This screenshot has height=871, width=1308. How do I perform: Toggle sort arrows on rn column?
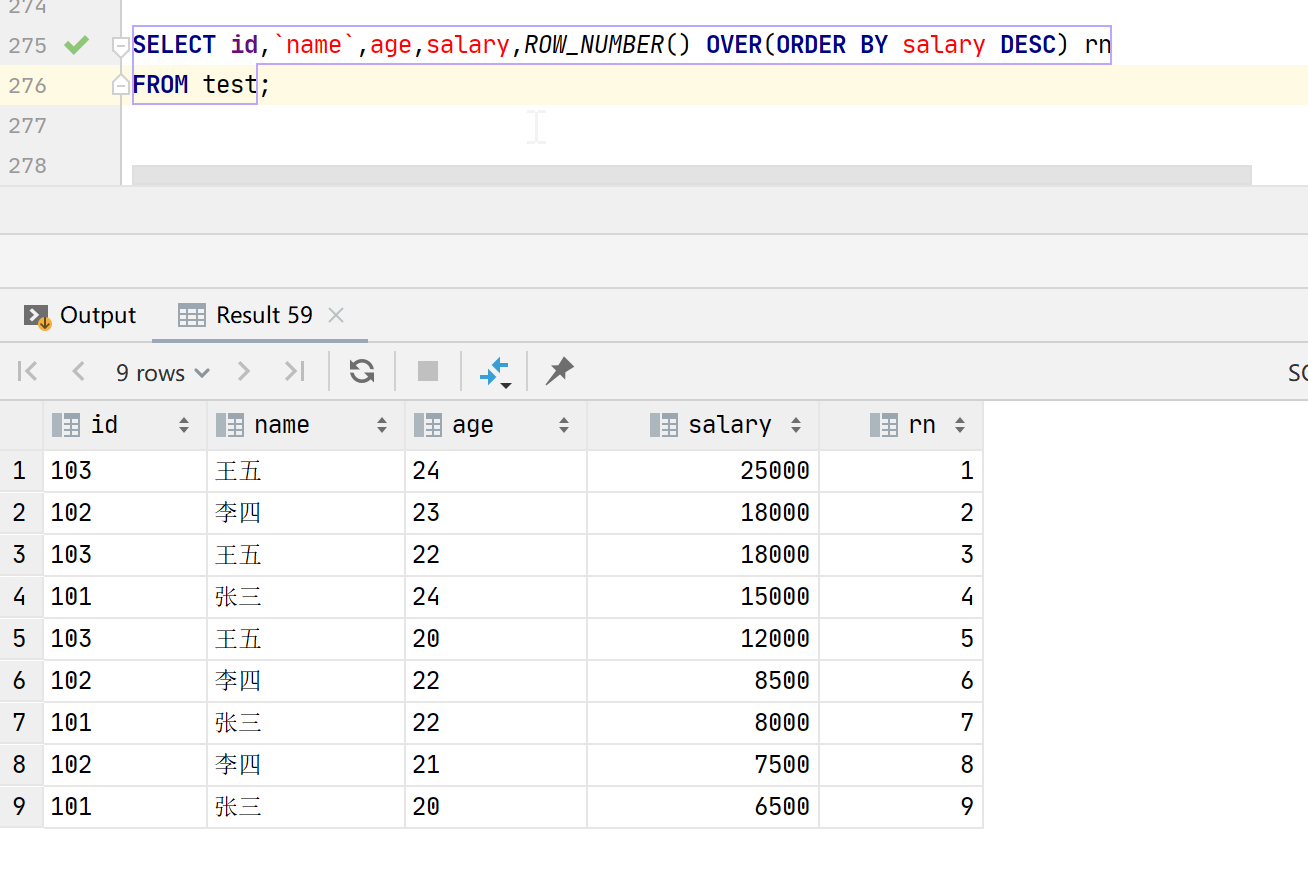coord(960,425)
